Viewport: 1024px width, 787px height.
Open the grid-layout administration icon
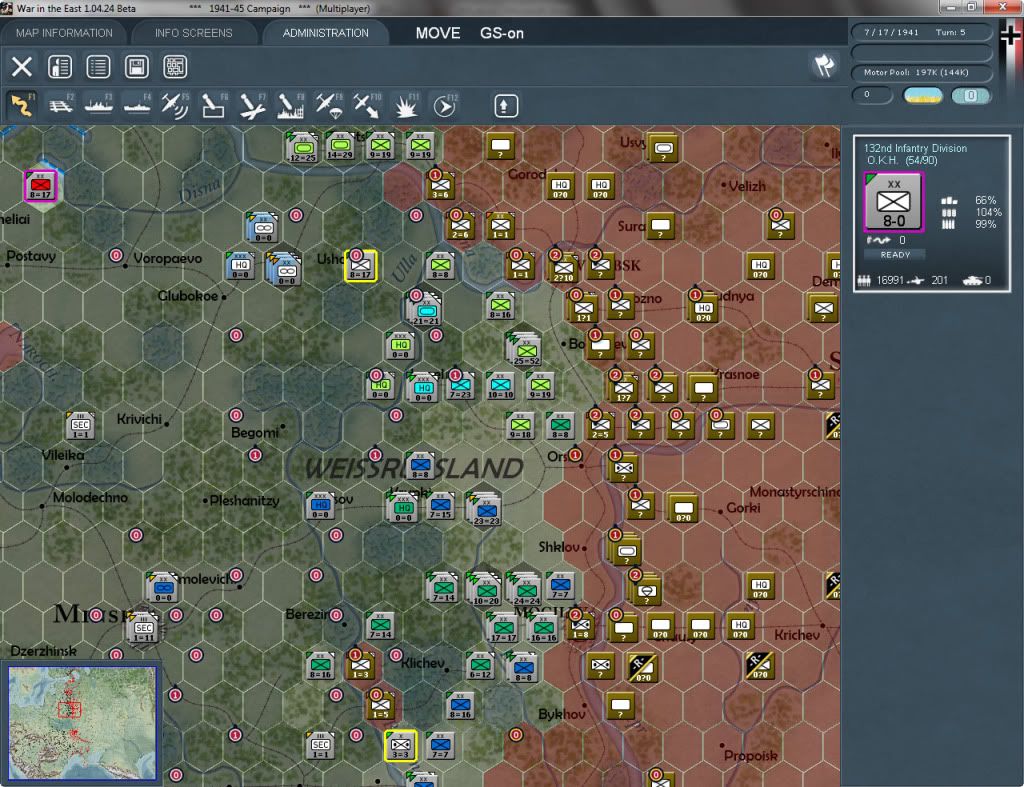point(175,66)
